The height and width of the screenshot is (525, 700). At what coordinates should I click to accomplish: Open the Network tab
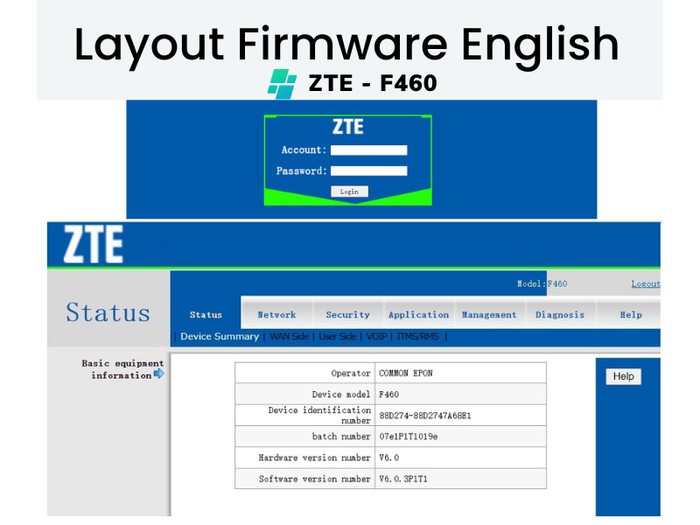(277, 315)
